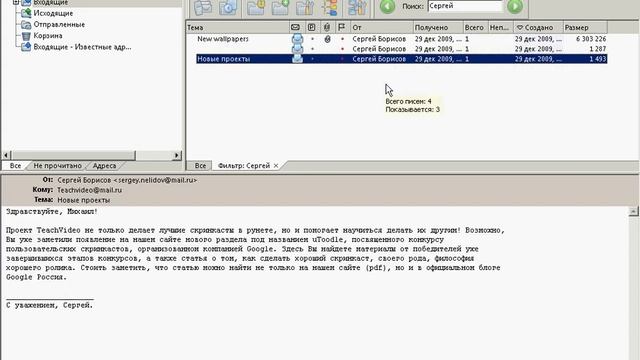
Task: Open the Корзина folder
Action: [x=48, y=36]
